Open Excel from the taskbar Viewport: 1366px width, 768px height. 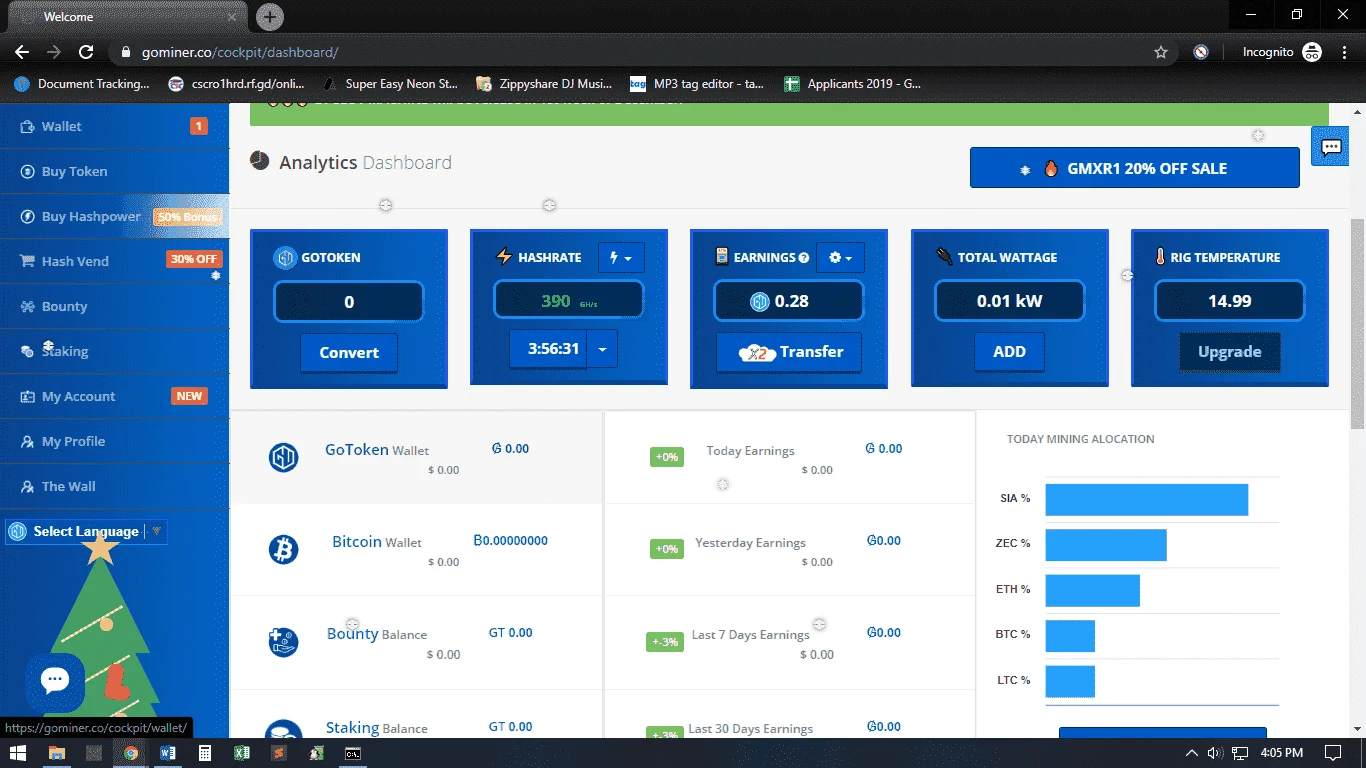pos(241,753)
